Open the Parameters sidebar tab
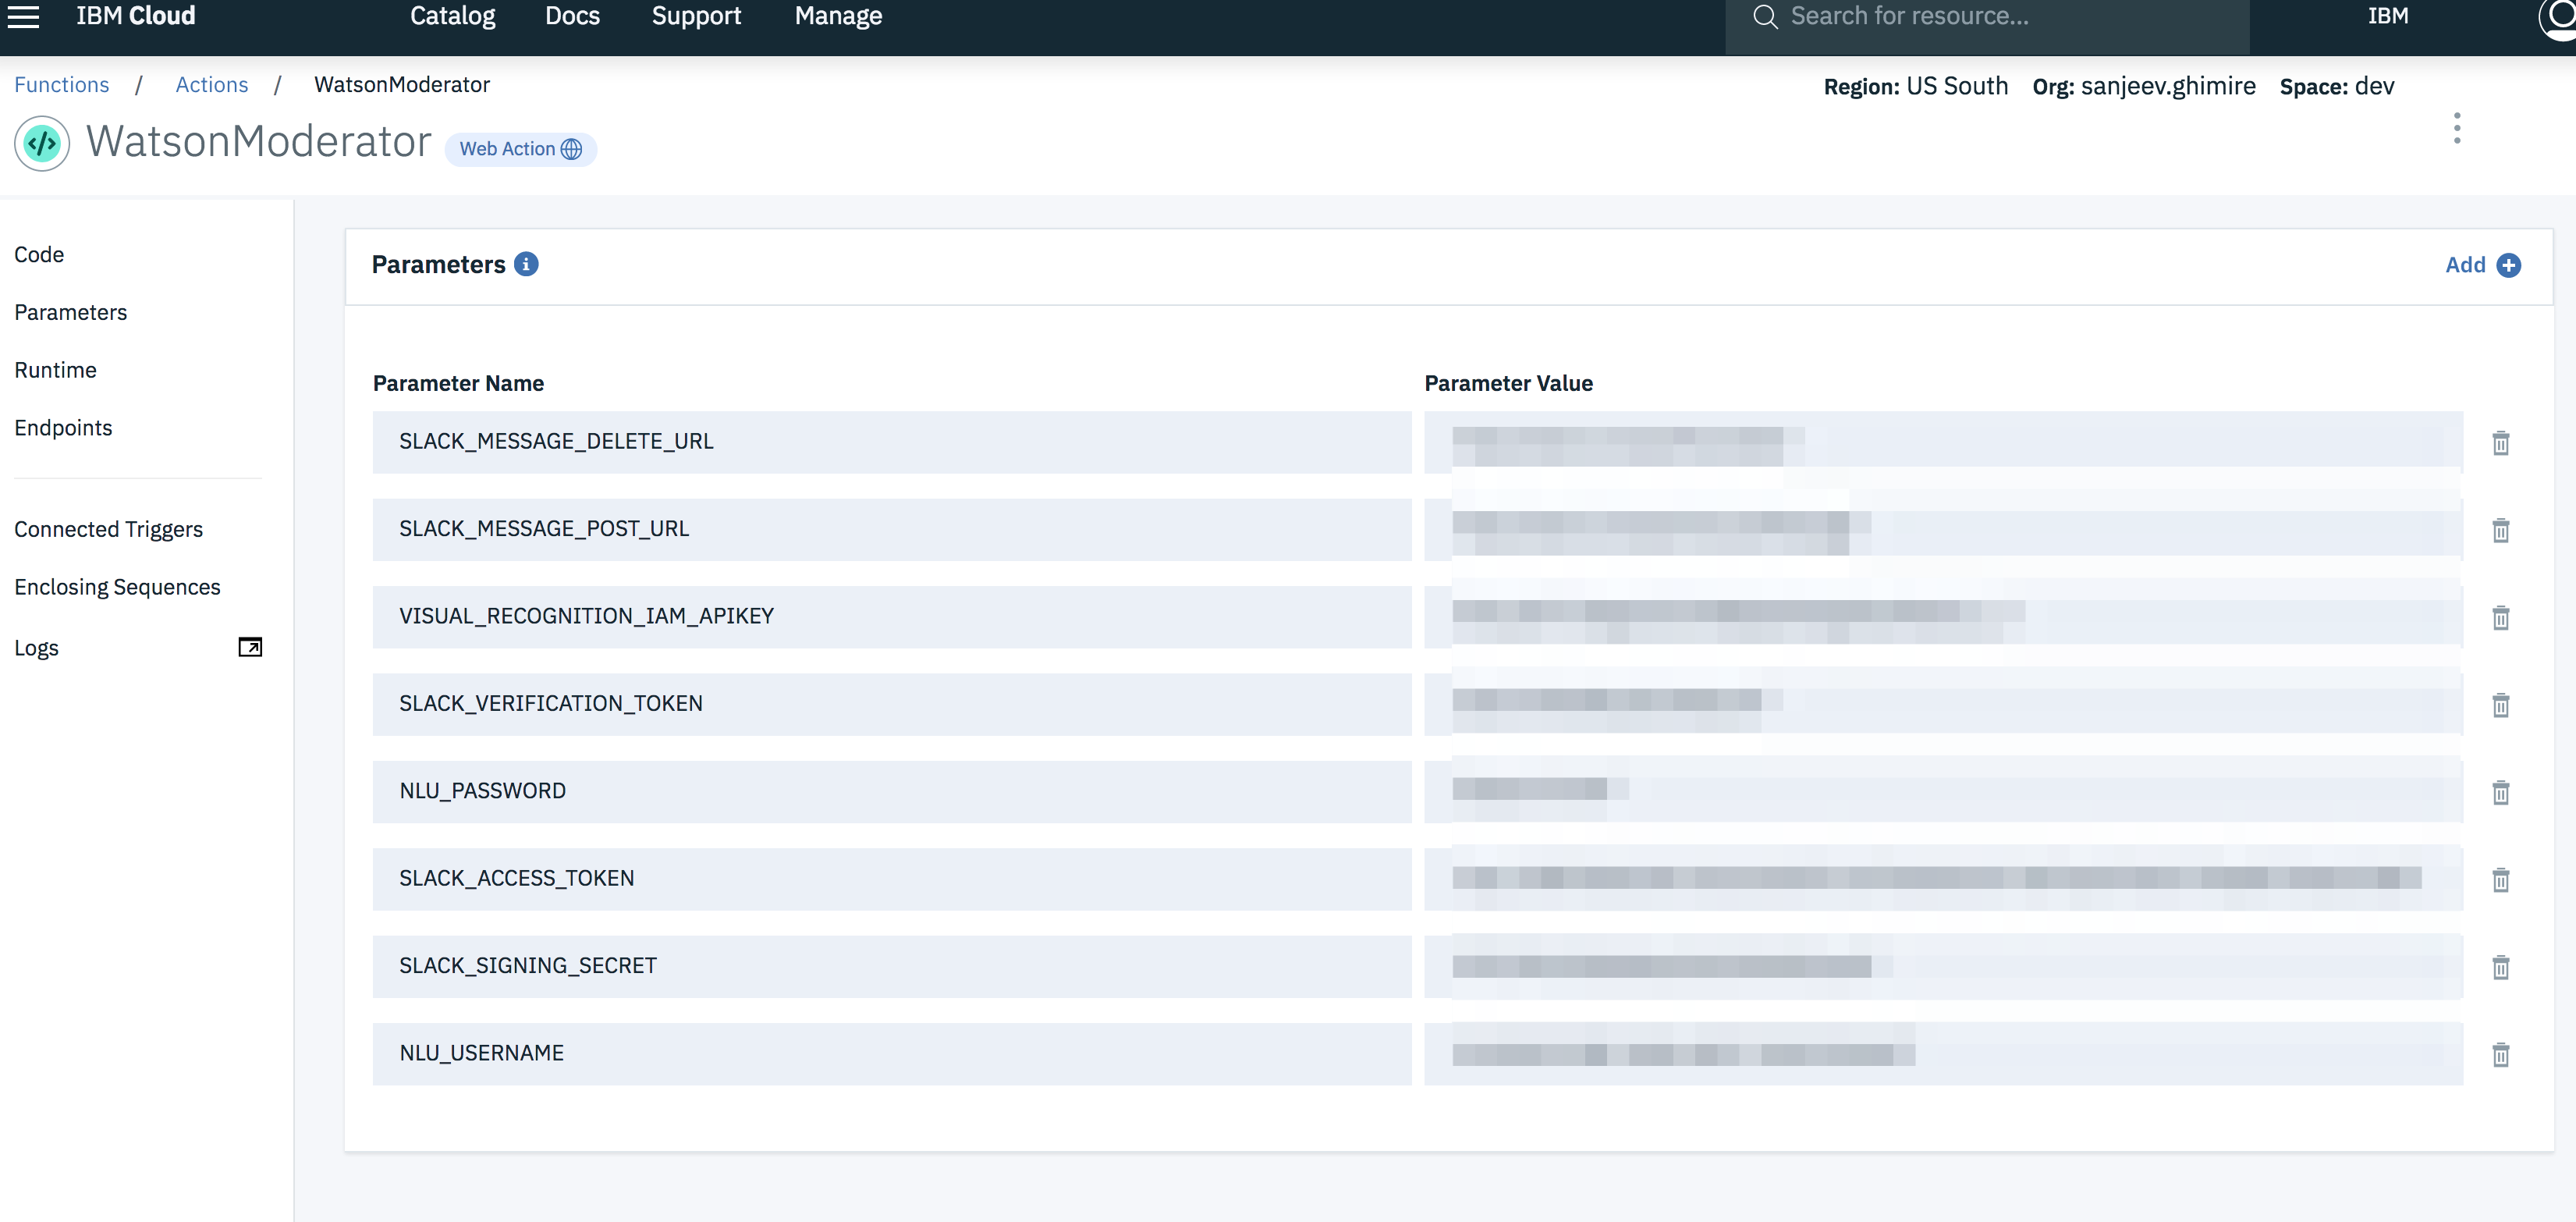Screen dimensions: 2576x1222 [70, 313]
